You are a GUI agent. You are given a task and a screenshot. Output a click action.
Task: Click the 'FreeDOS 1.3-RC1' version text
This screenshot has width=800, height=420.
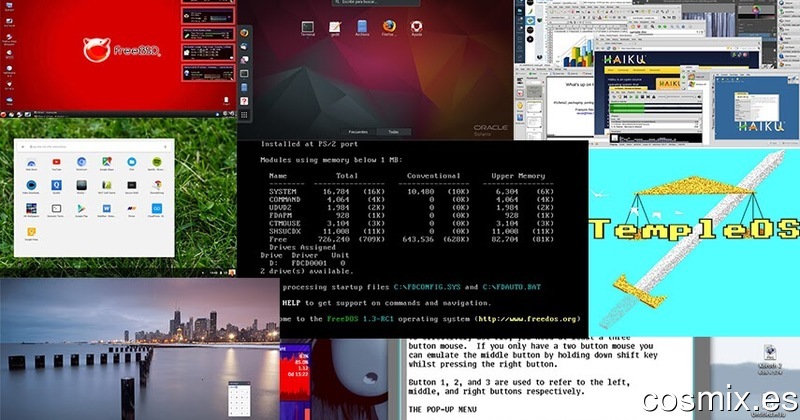360,319
